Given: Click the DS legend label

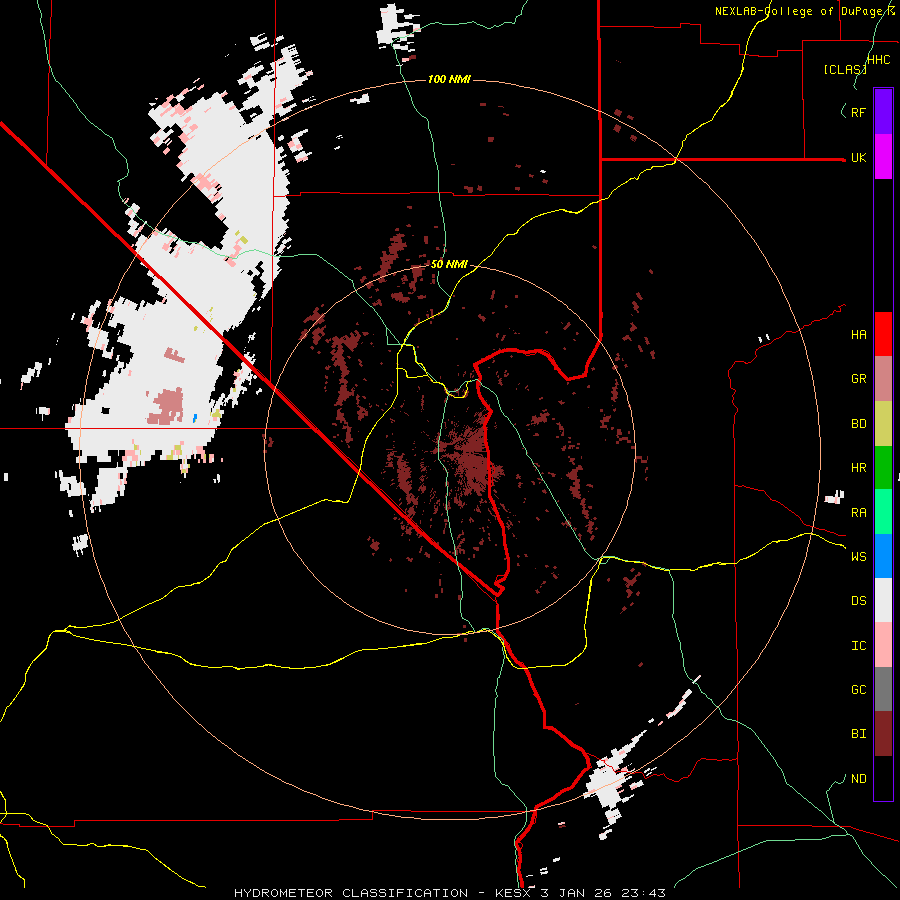Looking at the screenshot, I should click(x=859, y=601).
